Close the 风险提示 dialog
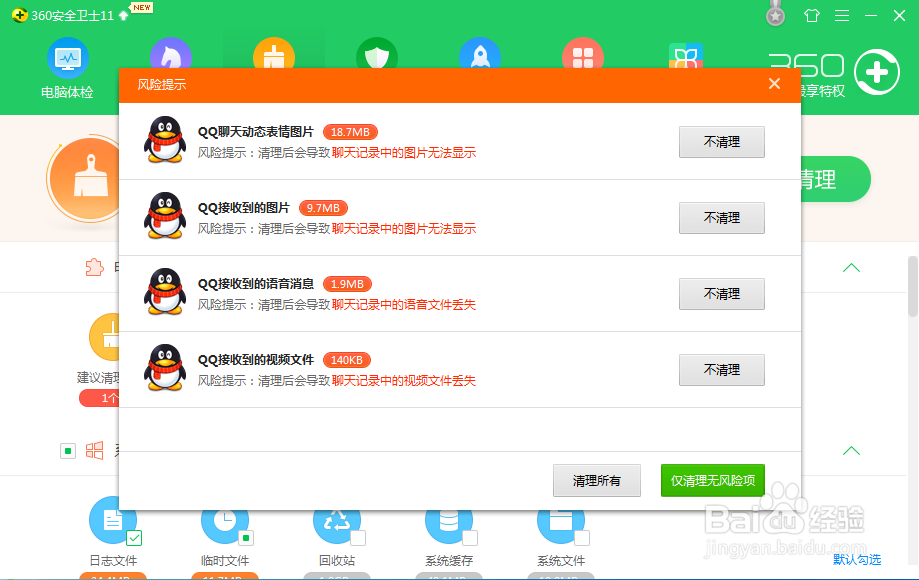The image size is (919, 580). pos(774,84)
